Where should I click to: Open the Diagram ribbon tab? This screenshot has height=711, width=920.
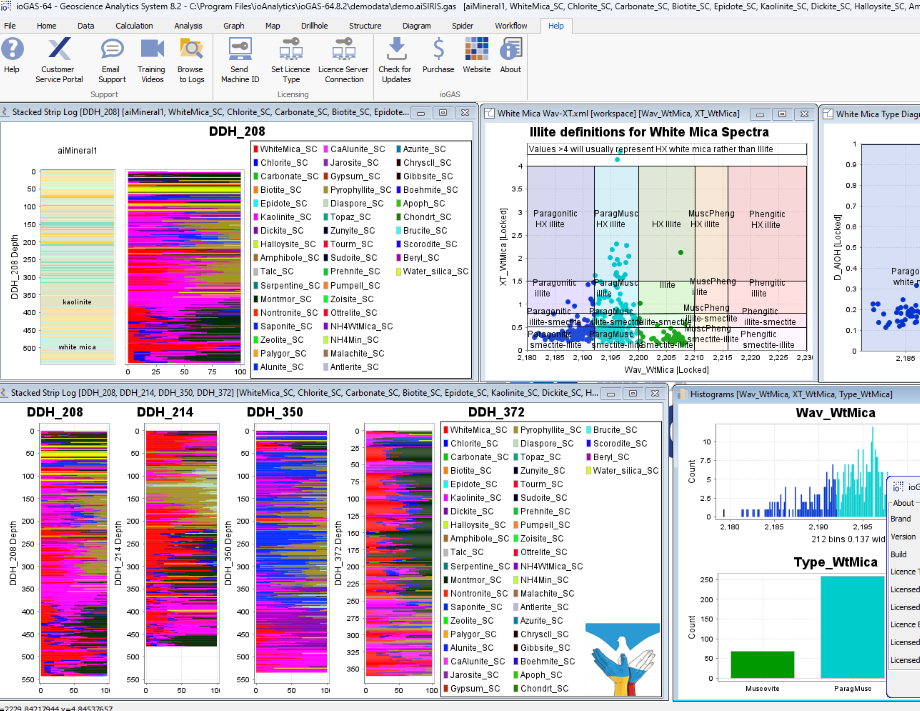coord(417,26)
